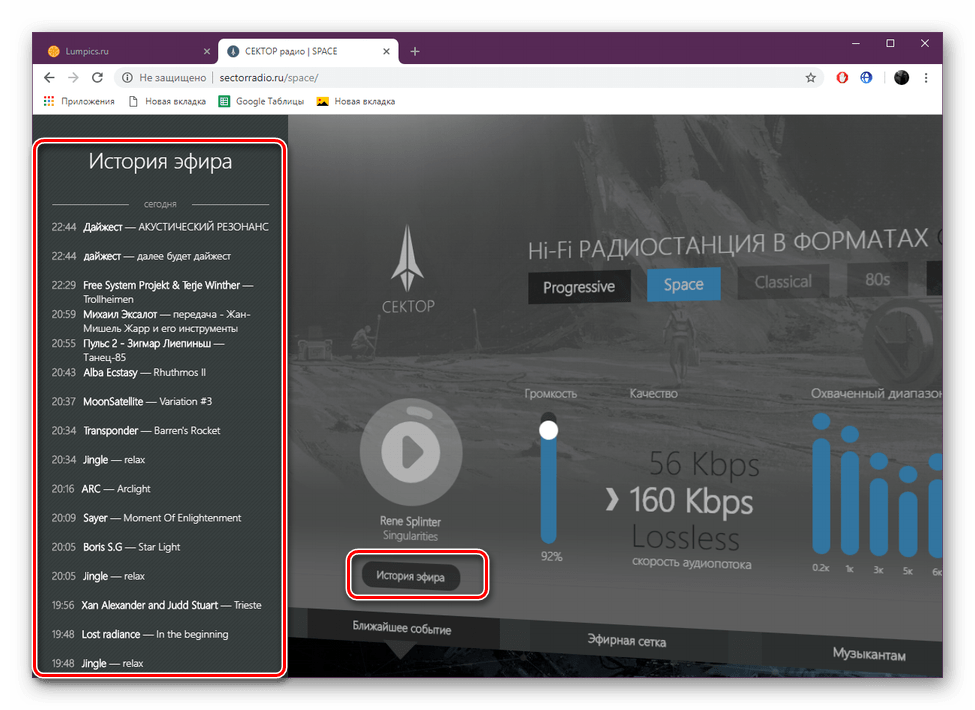Open Google Таблицы bookmark
This screenshot has height=710, width=975.
[261, 101]
